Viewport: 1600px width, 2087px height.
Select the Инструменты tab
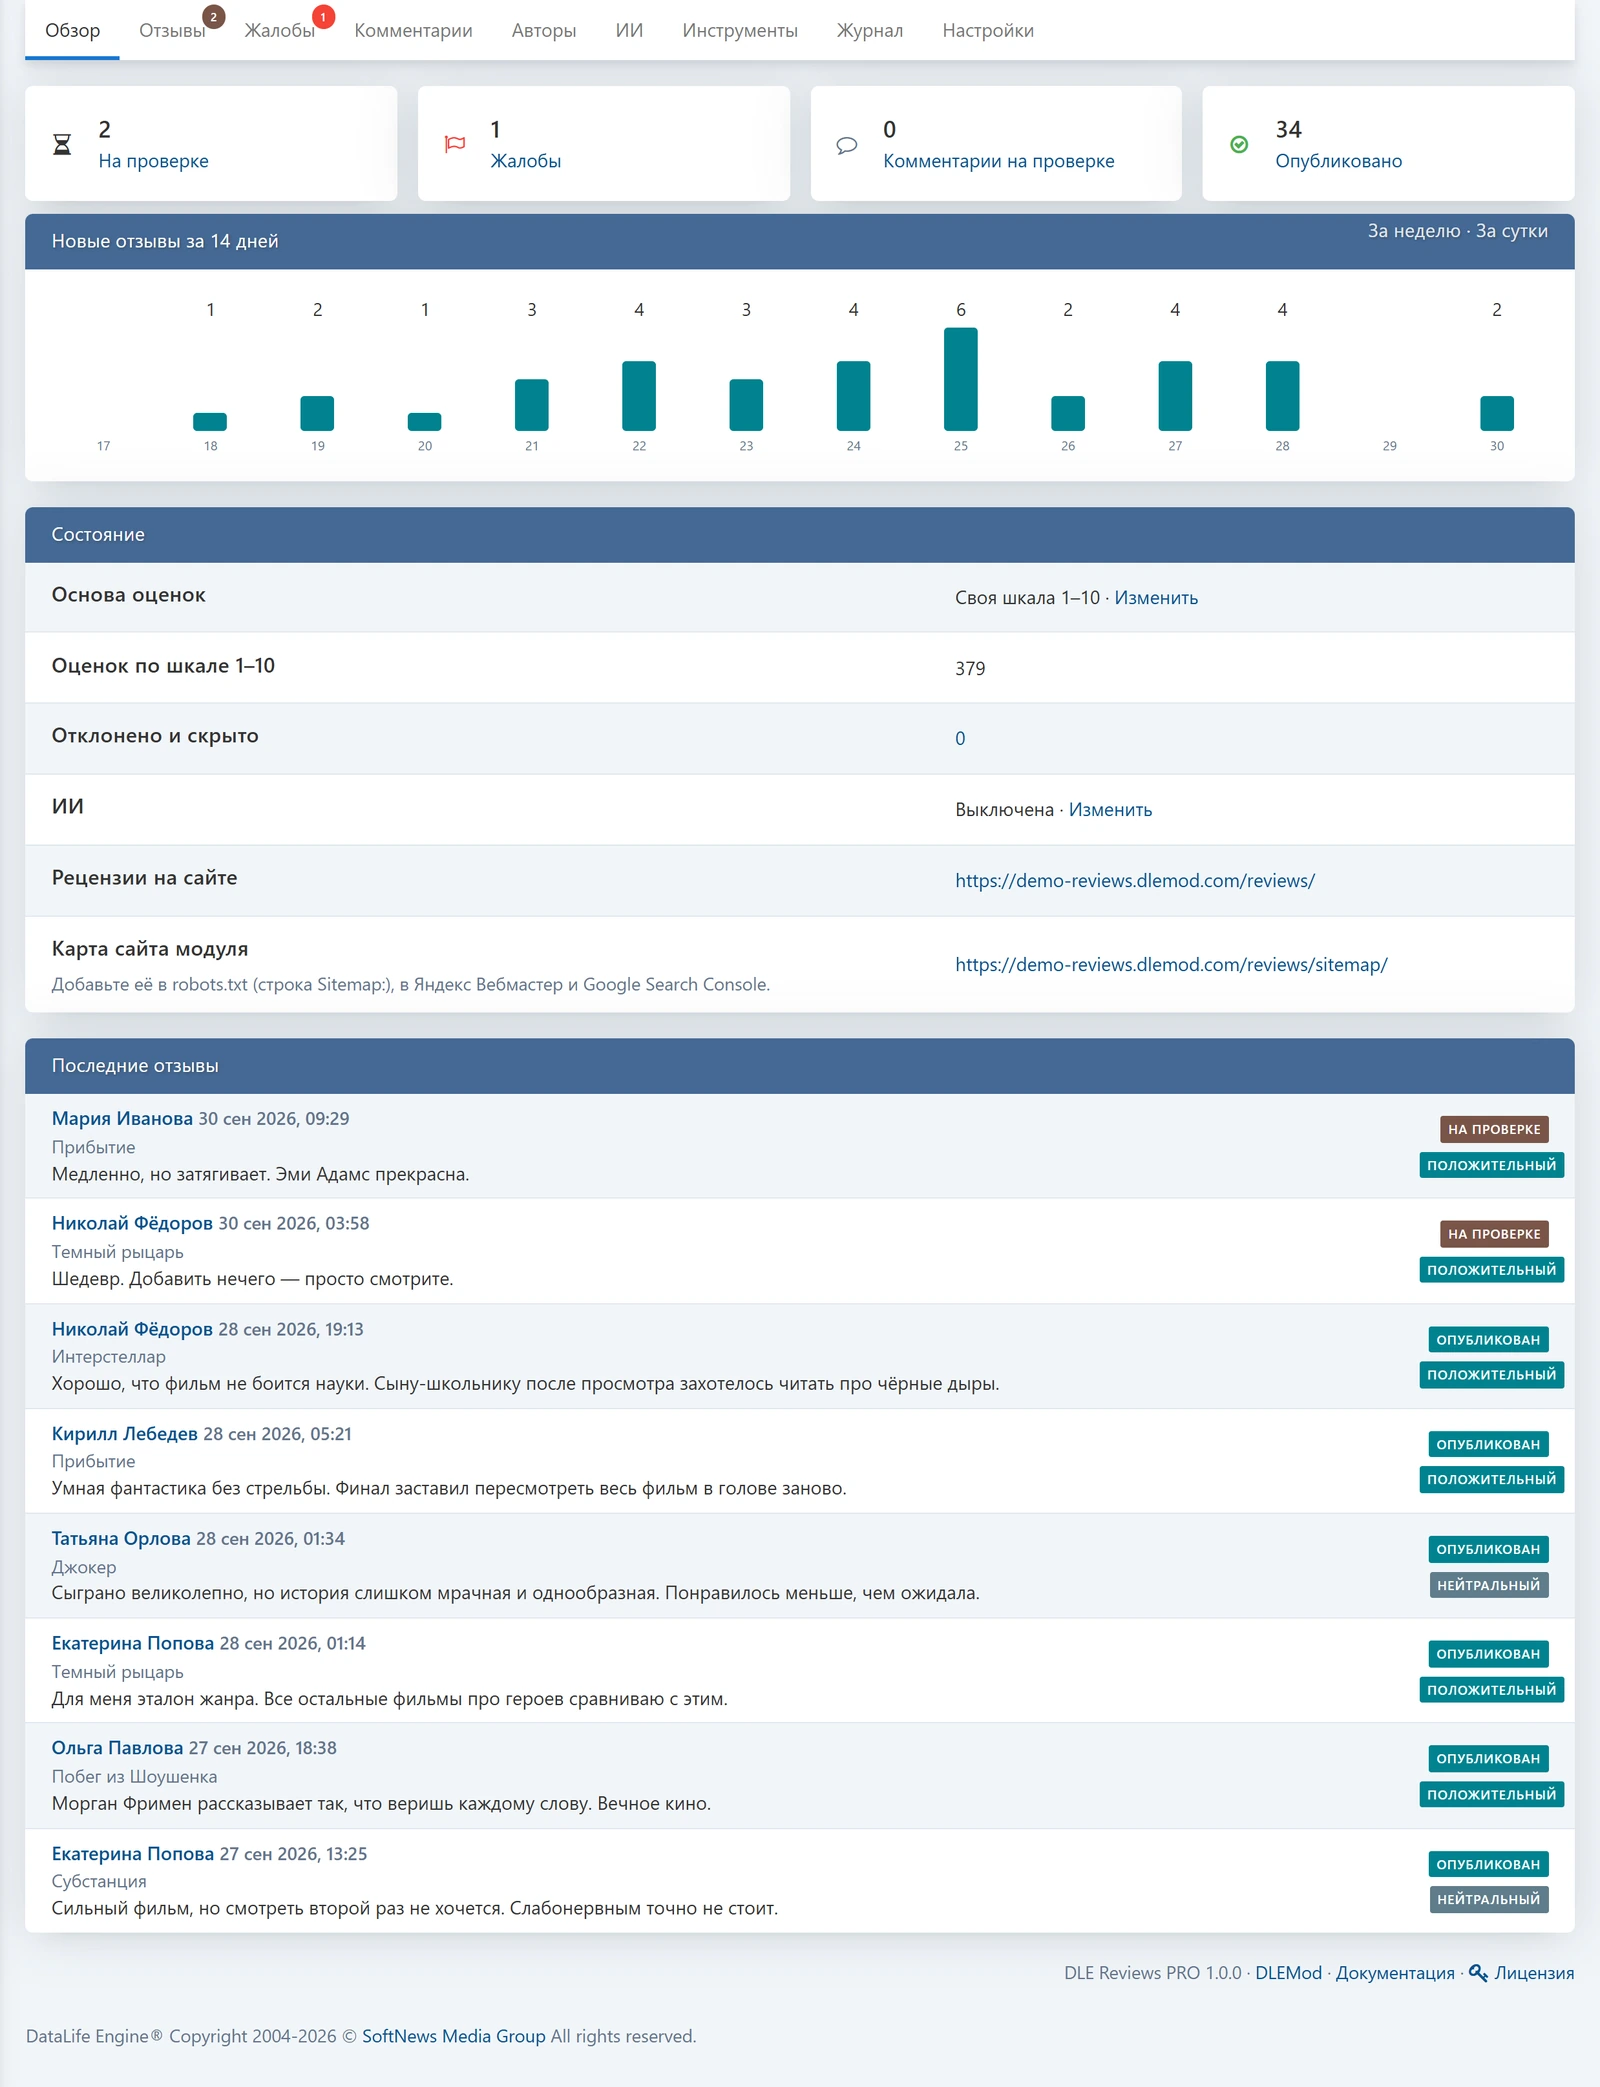tap(740, 30)
